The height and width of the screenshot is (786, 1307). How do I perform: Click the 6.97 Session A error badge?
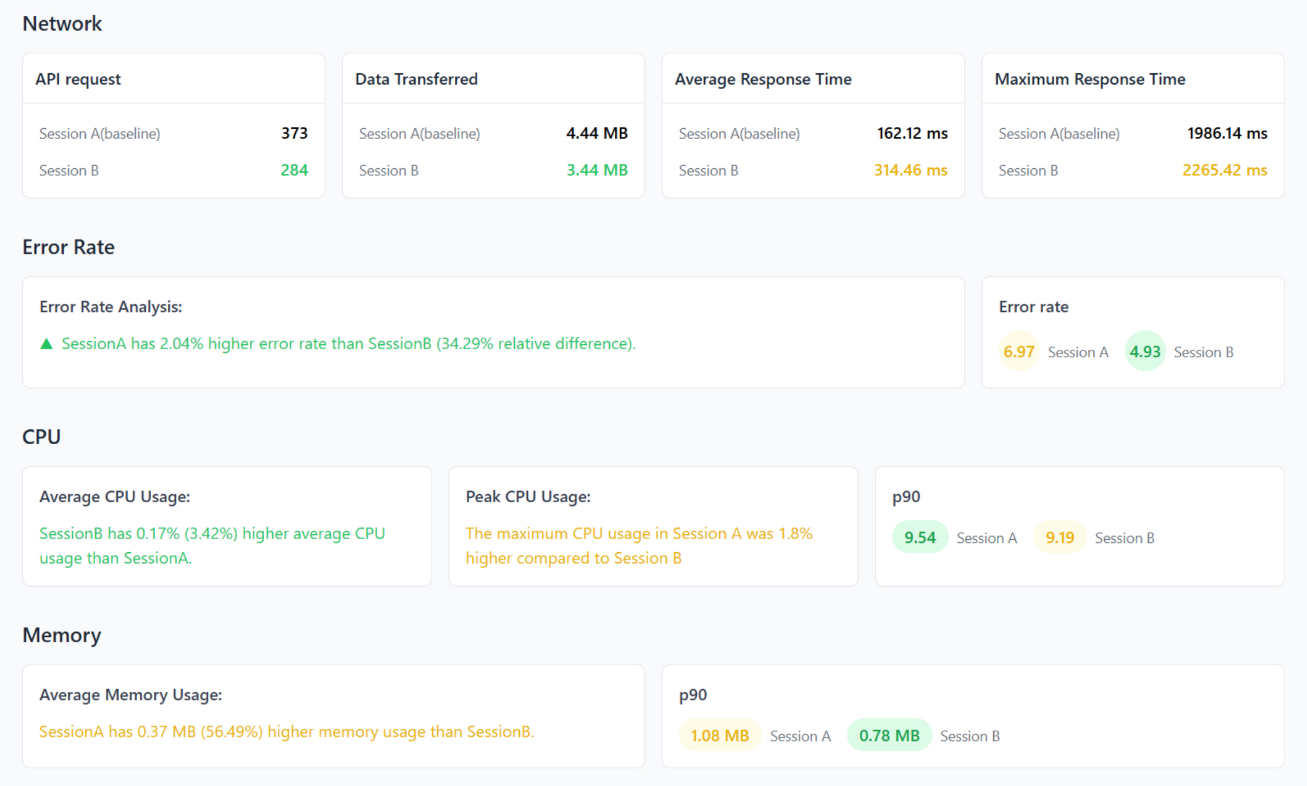point(1019,352)
